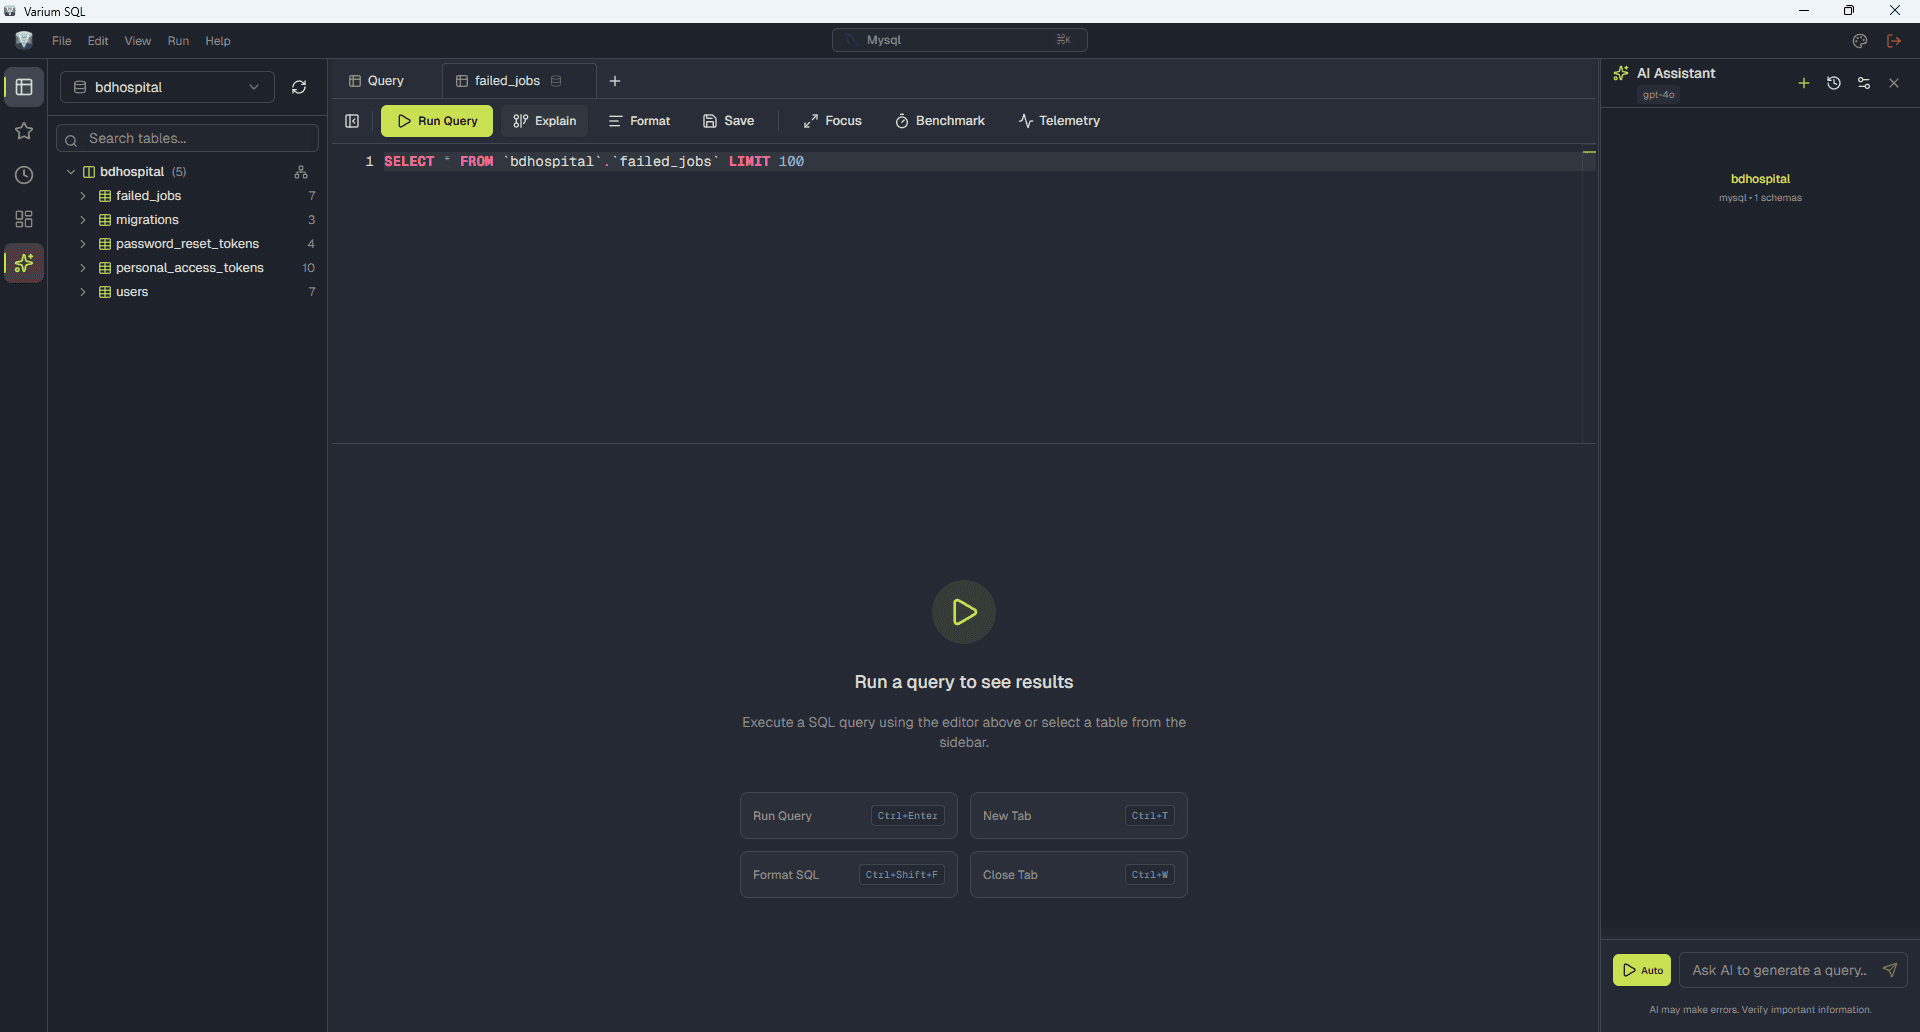Collapse the bdhospital database tree
The width and height of the screenshot is (1920, 1032).
70,171
